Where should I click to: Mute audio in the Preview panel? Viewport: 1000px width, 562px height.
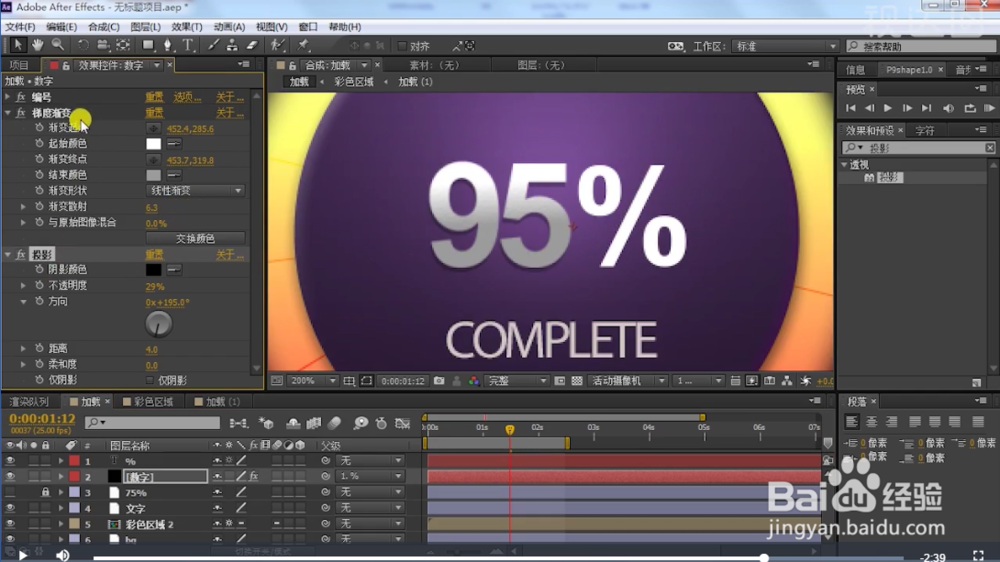(949, 108)
